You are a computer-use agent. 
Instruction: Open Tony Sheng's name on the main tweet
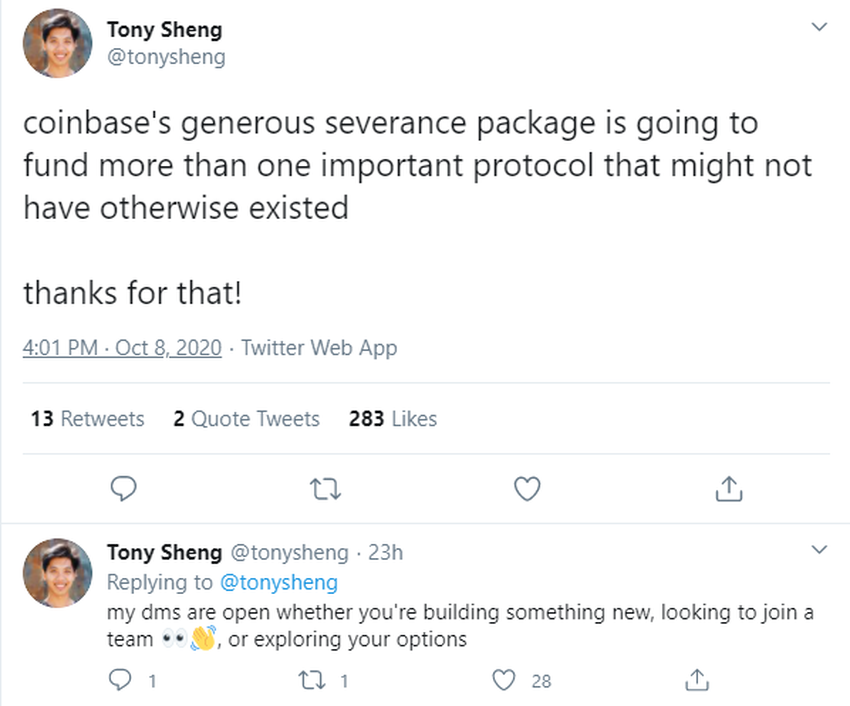164,30
